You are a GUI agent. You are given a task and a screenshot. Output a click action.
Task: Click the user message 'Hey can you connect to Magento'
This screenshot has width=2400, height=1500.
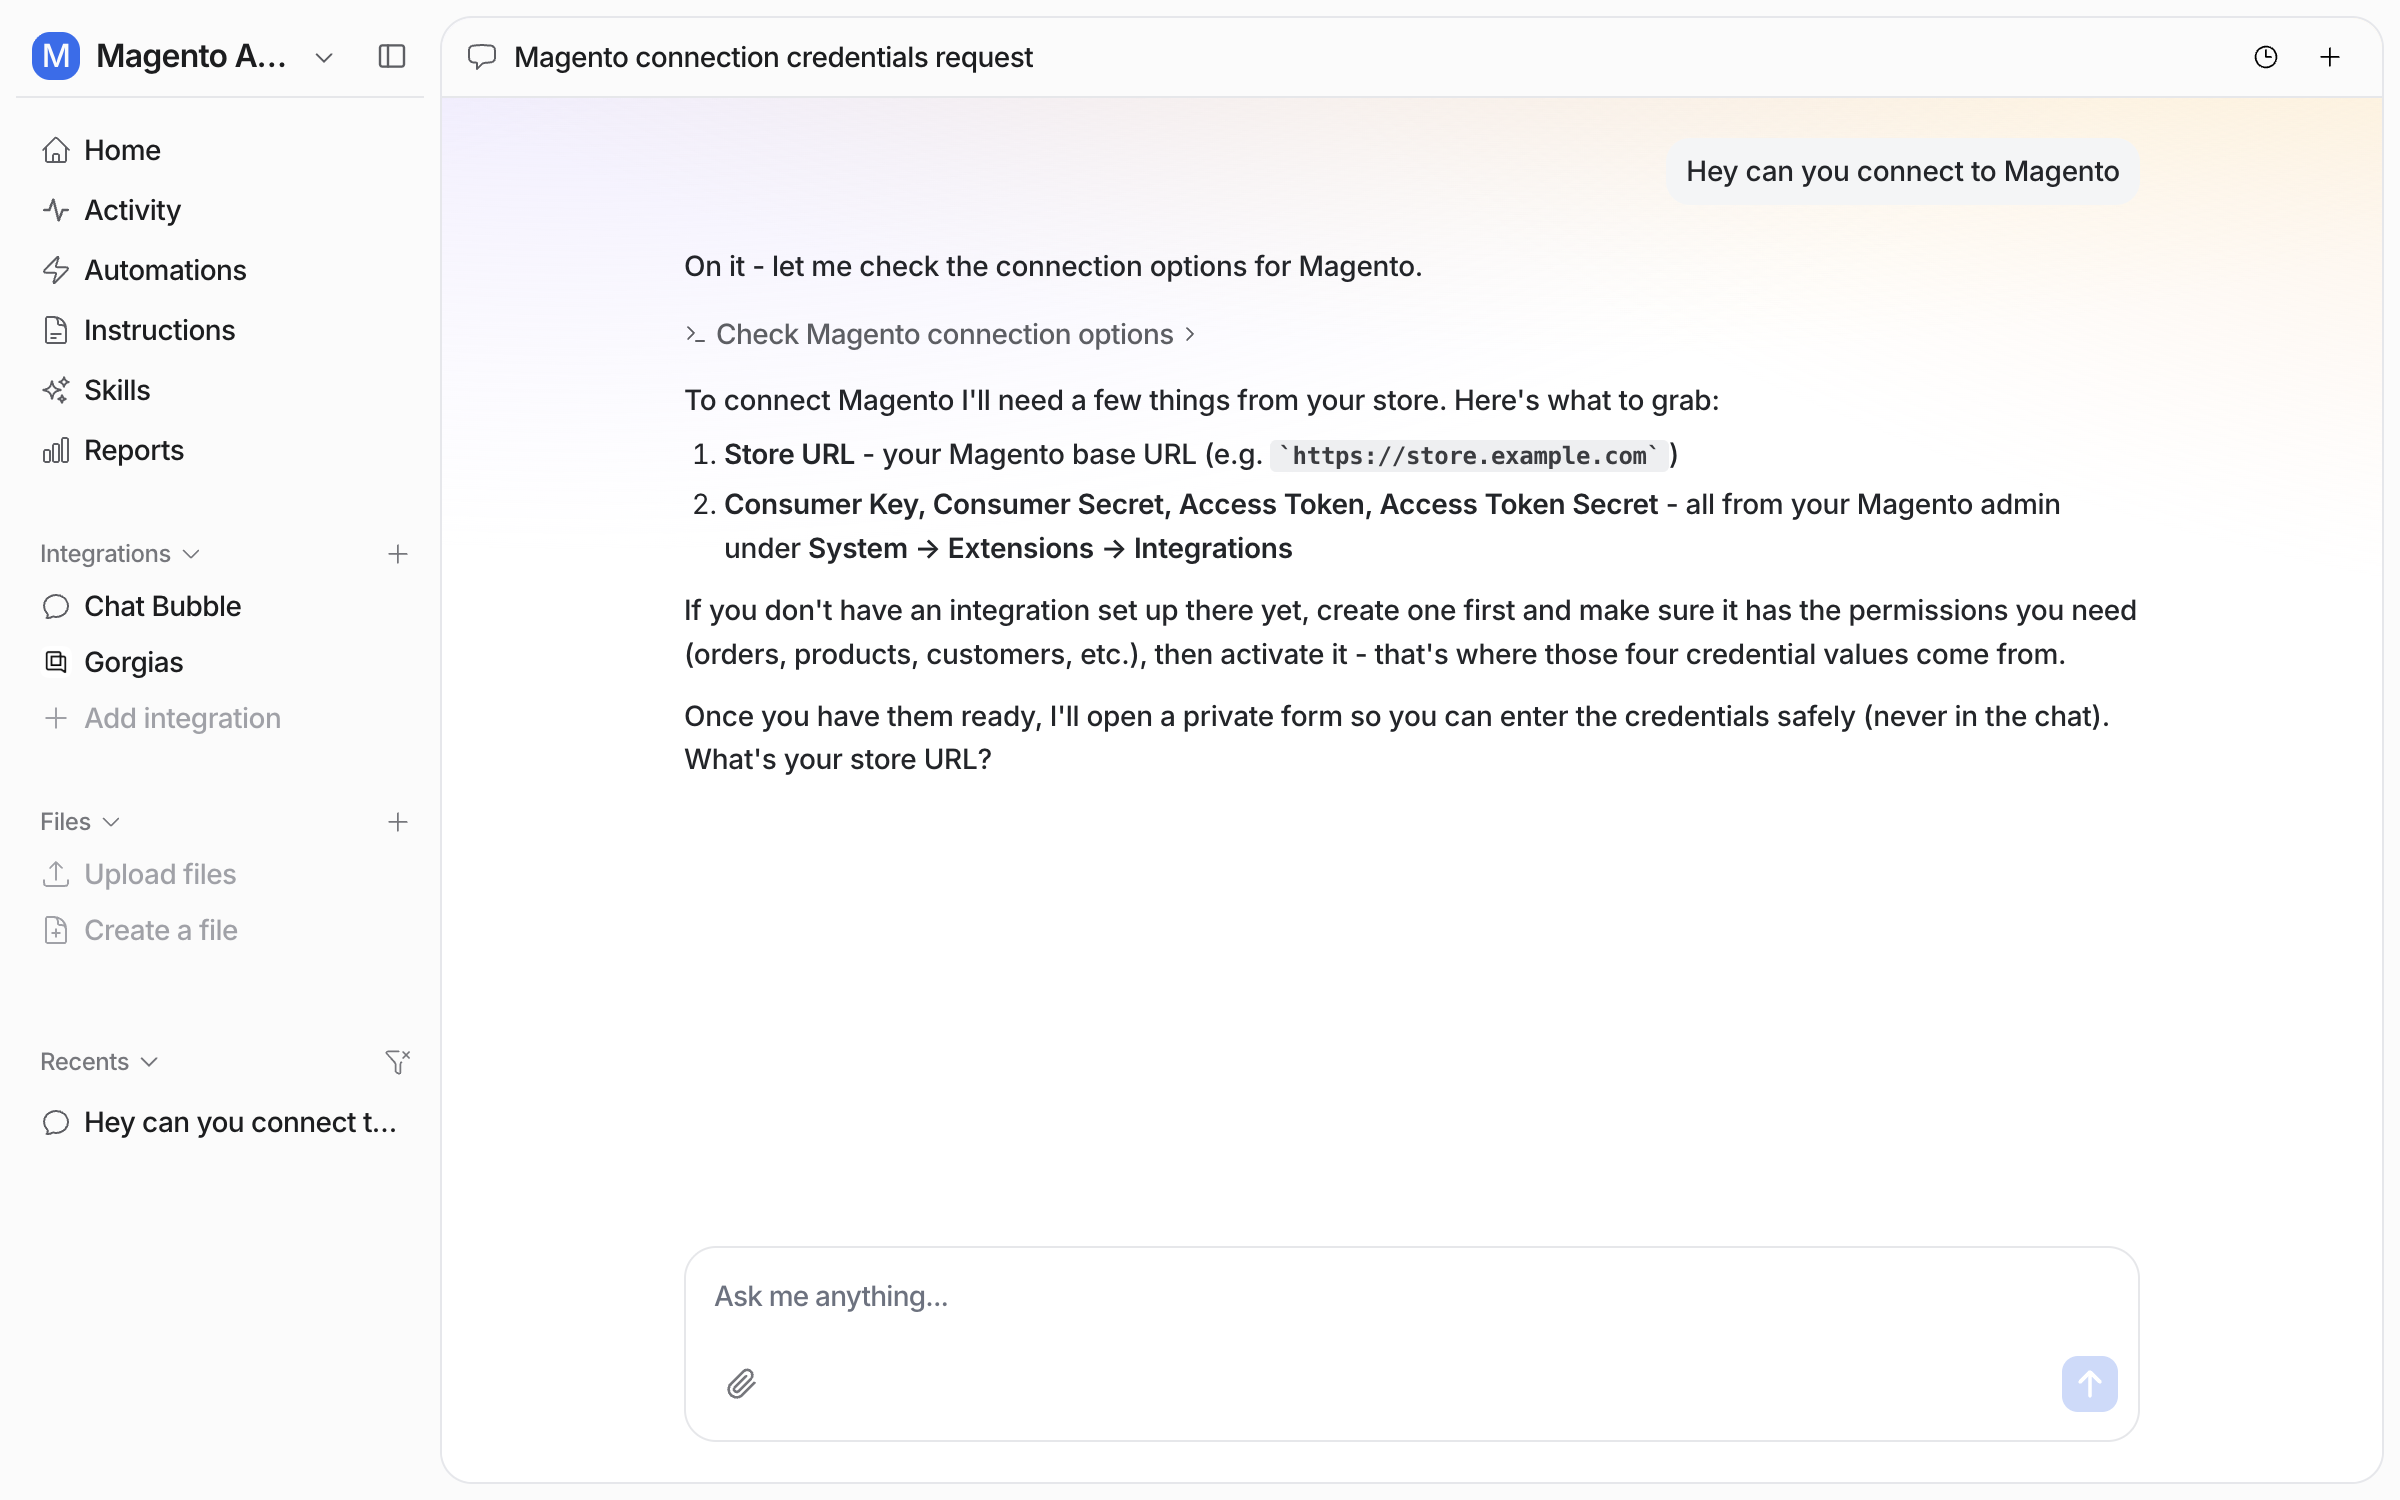1902,171
